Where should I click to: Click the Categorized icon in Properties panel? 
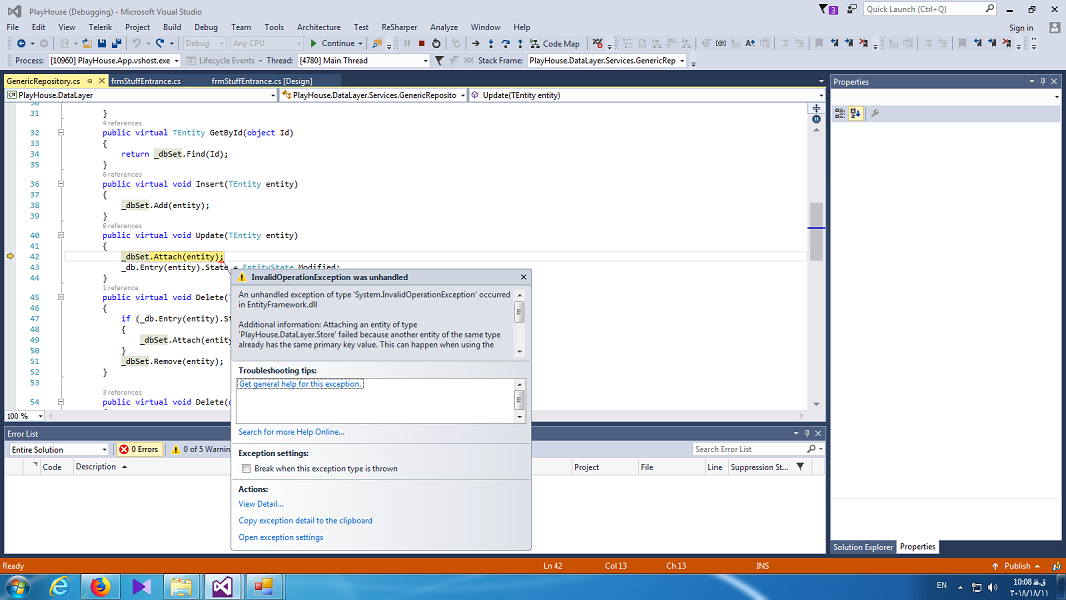(x=840, y=113)
